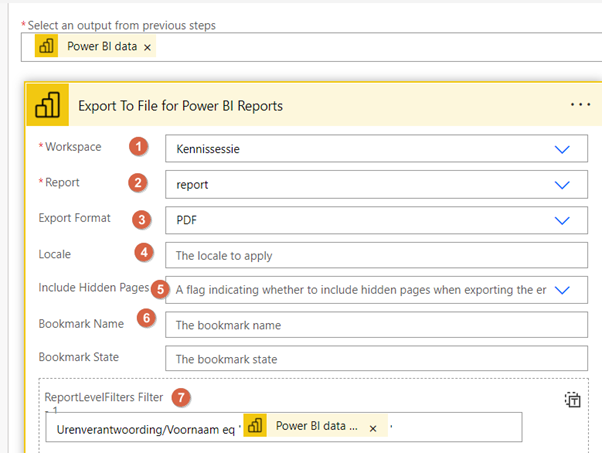Open the Export Format dropdown set to PDF

(376, 220)
